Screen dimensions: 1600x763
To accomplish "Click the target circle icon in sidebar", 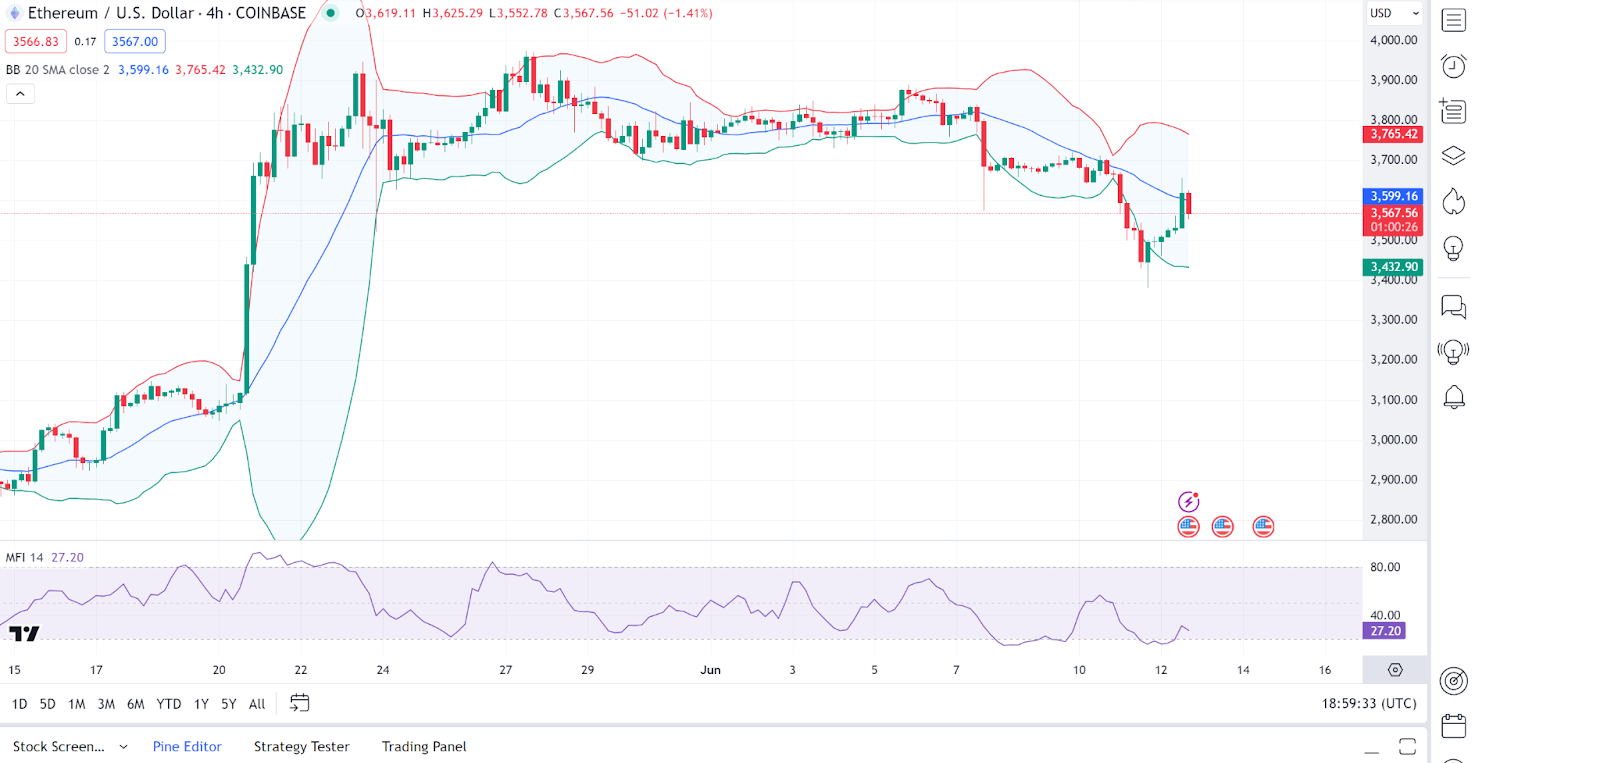I will coord(1453,681).
